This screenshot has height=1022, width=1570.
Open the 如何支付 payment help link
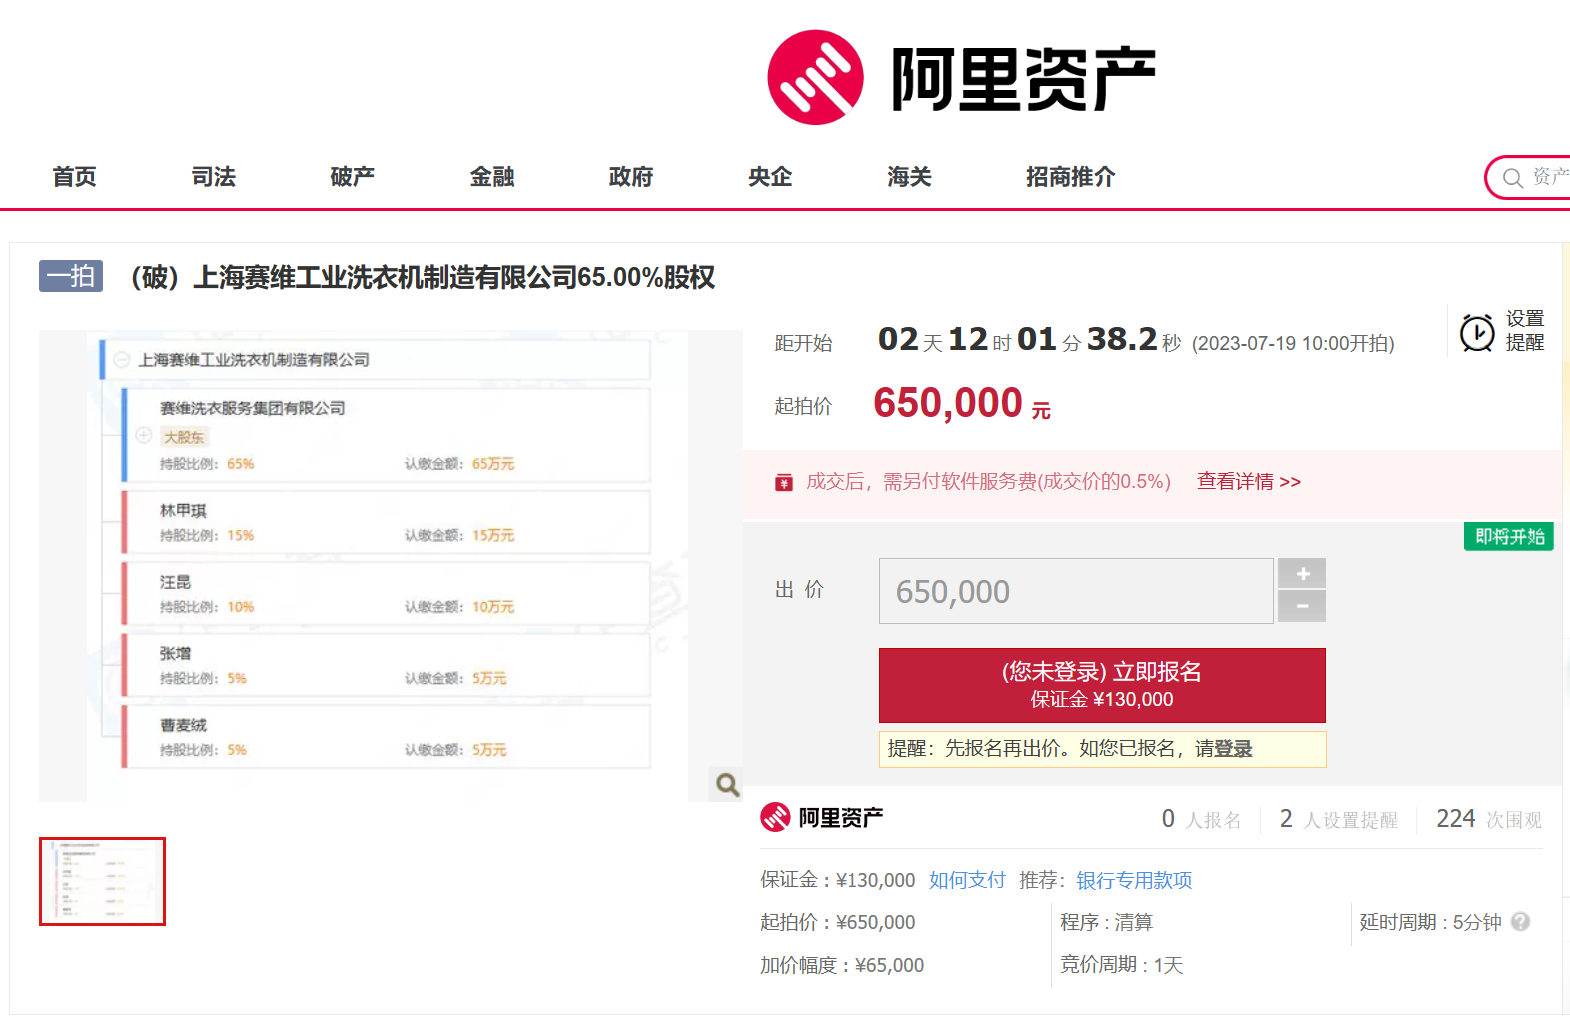click(967, 880)
